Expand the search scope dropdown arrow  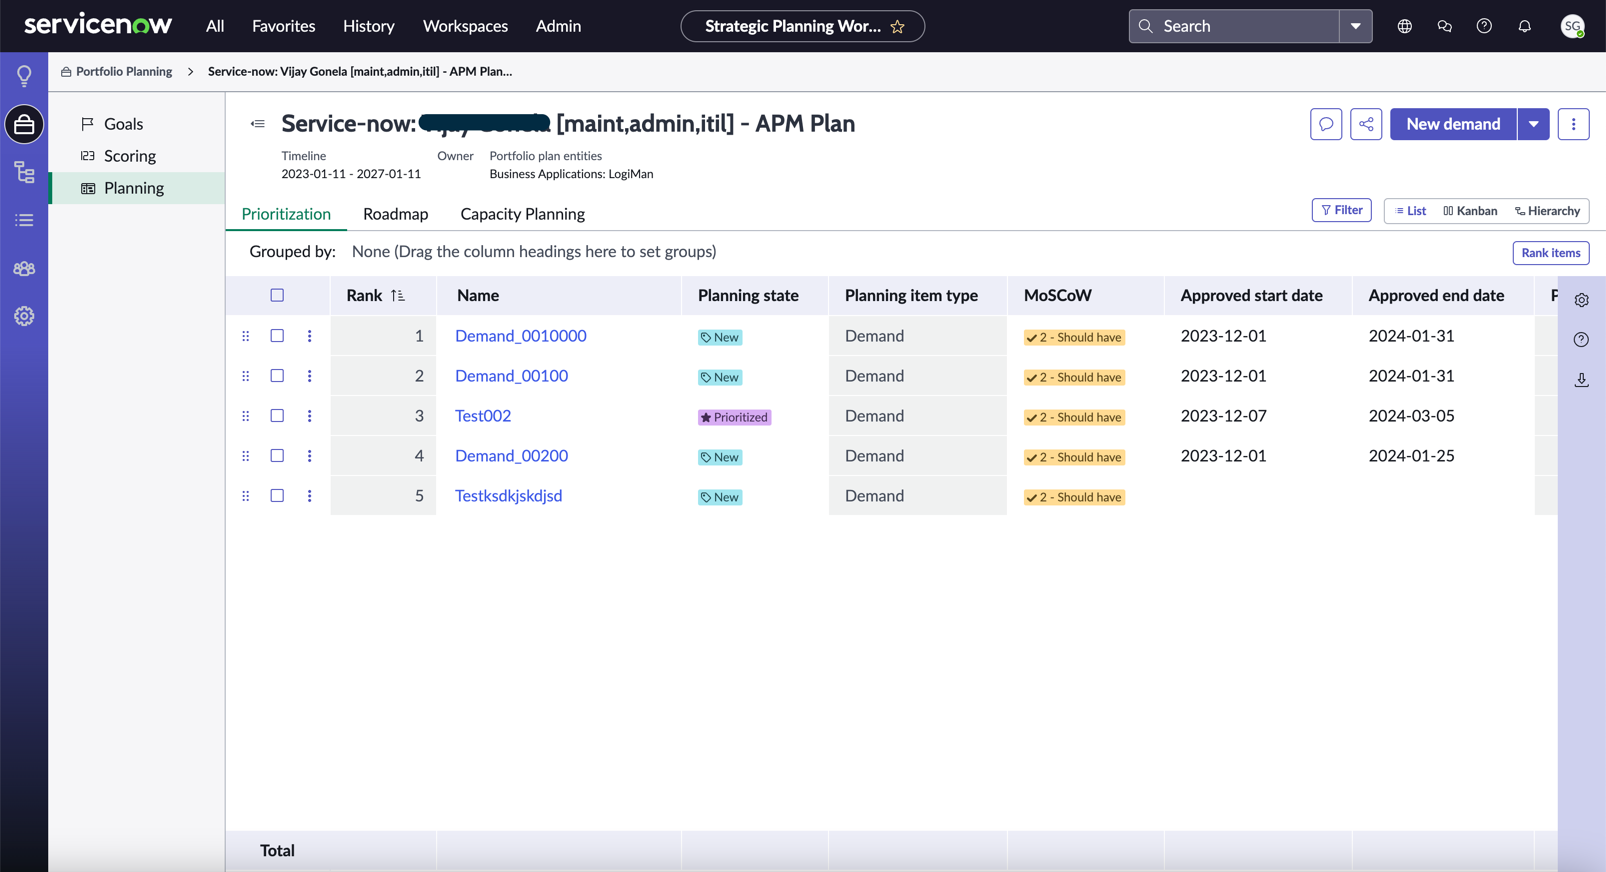(x=1356, y=26)
